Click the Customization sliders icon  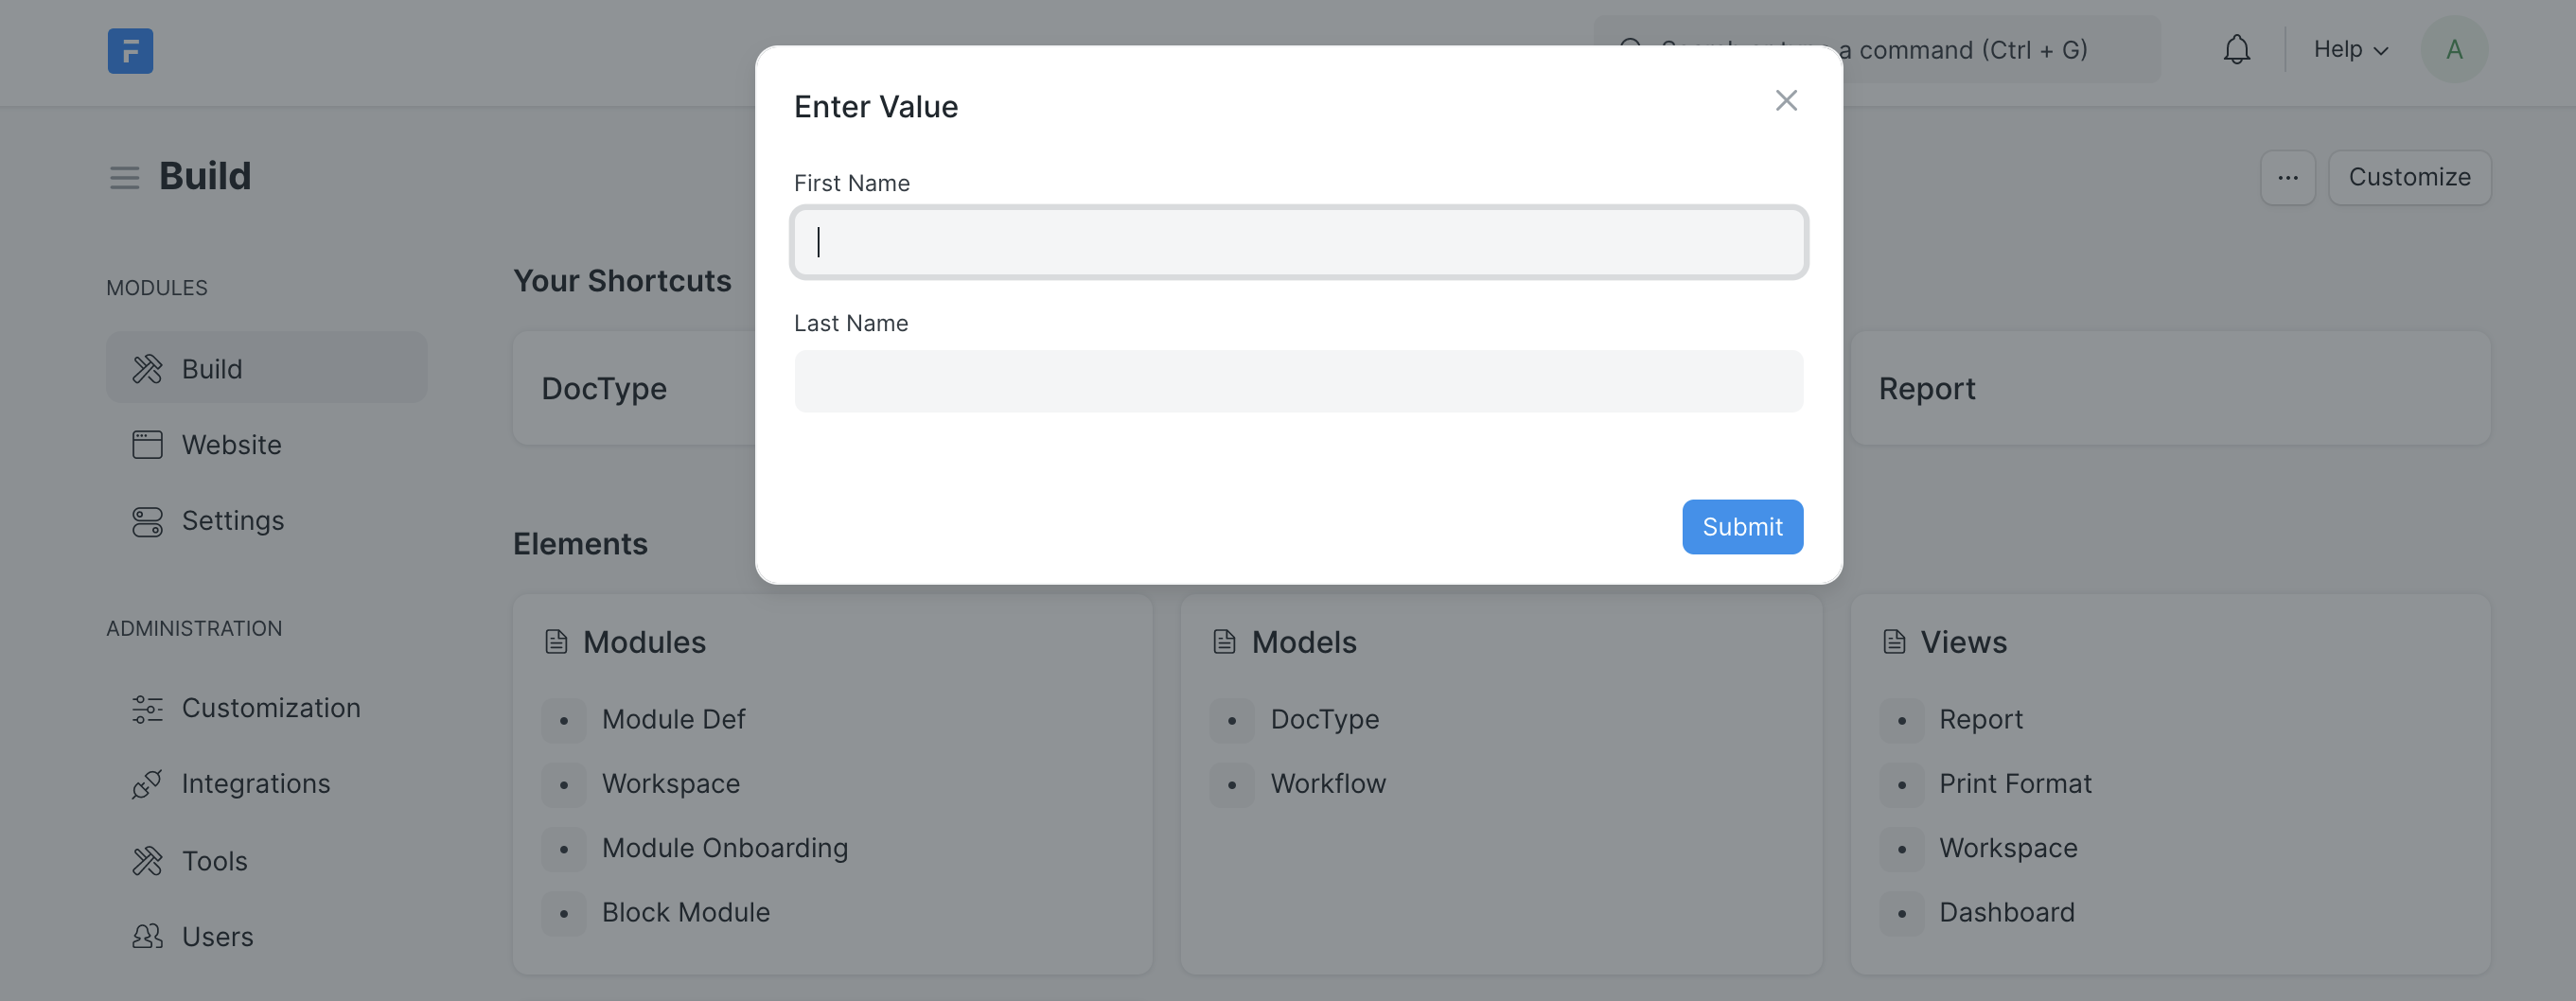pos(147,709)
